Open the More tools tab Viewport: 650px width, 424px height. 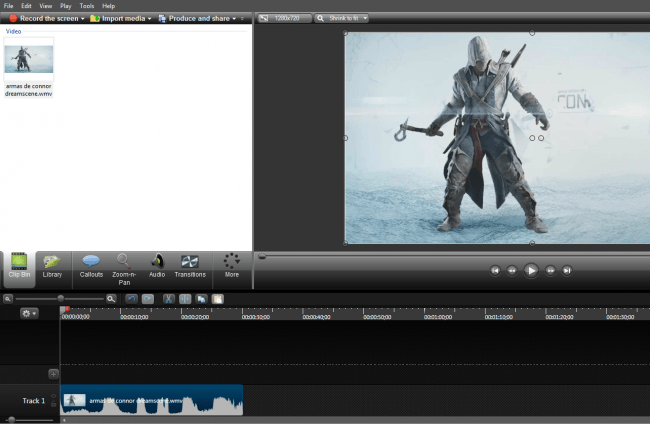tap(232, 267)
